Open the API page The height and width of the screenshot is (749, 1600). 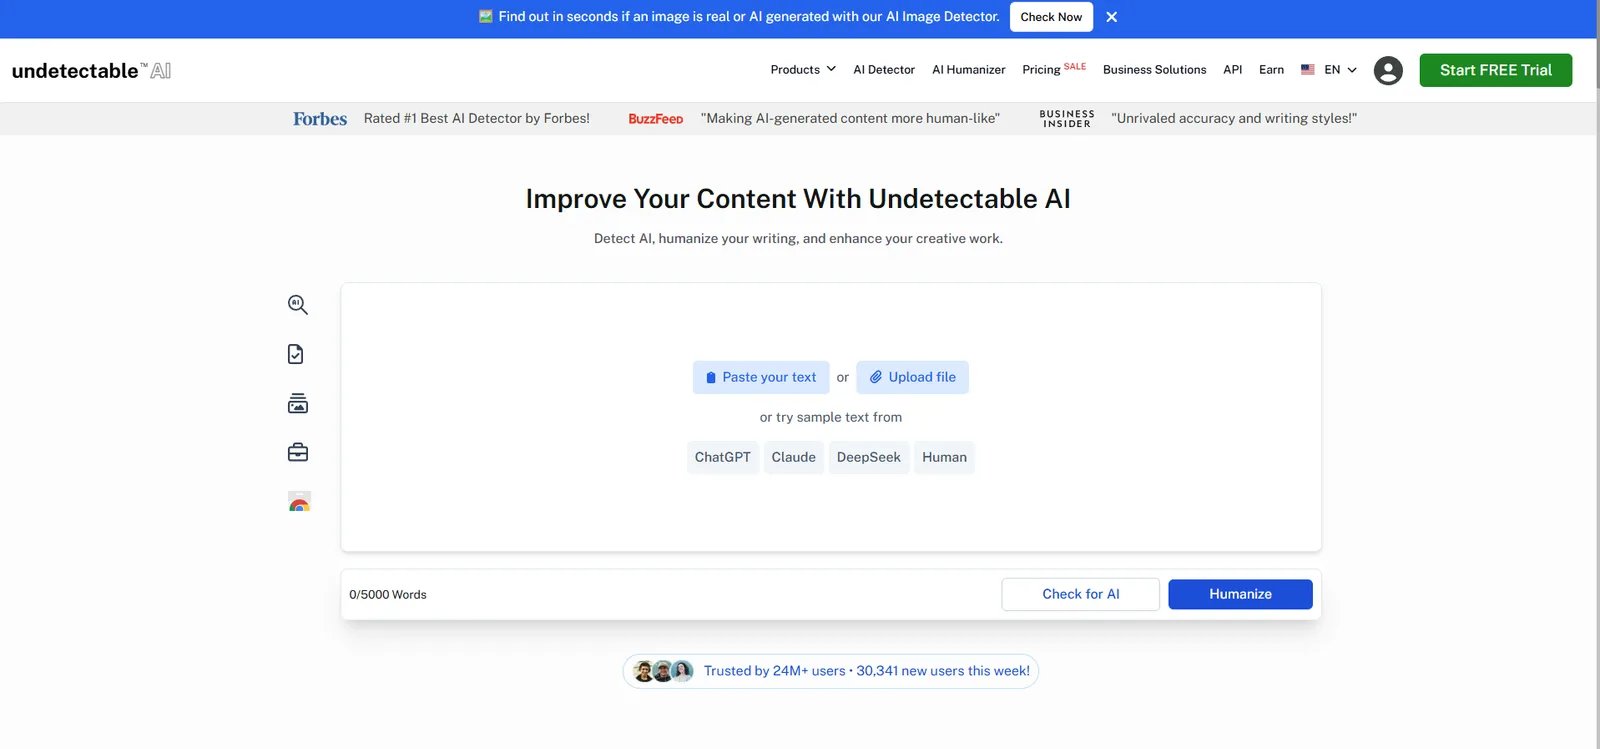click(1233, 70)
